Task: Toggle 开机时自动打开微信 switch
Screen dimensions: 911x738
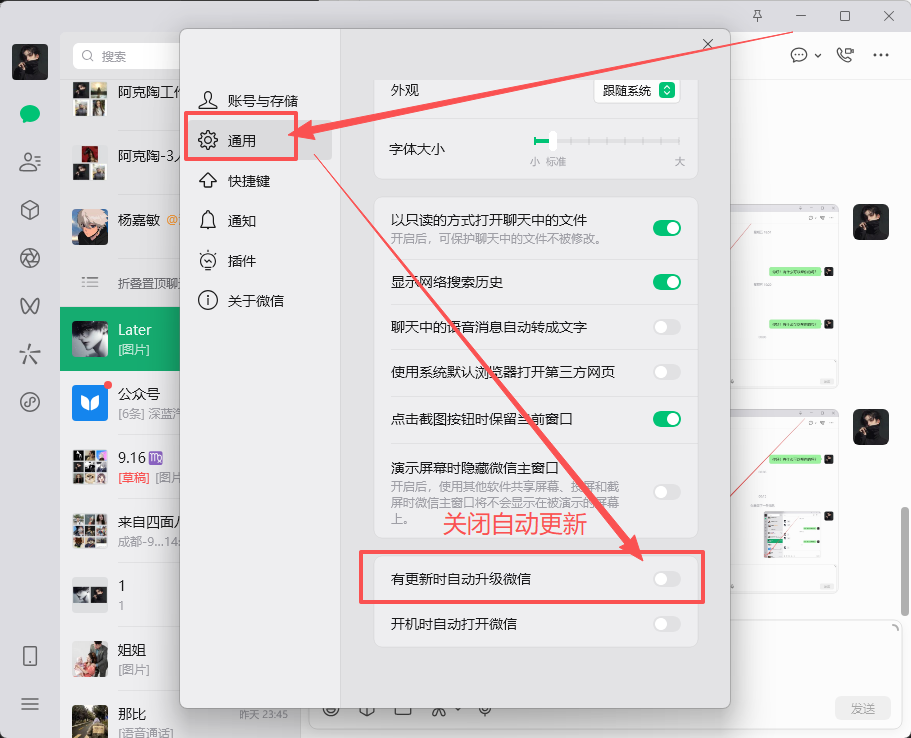Action: pyautogui.click(x=666, y=624)
